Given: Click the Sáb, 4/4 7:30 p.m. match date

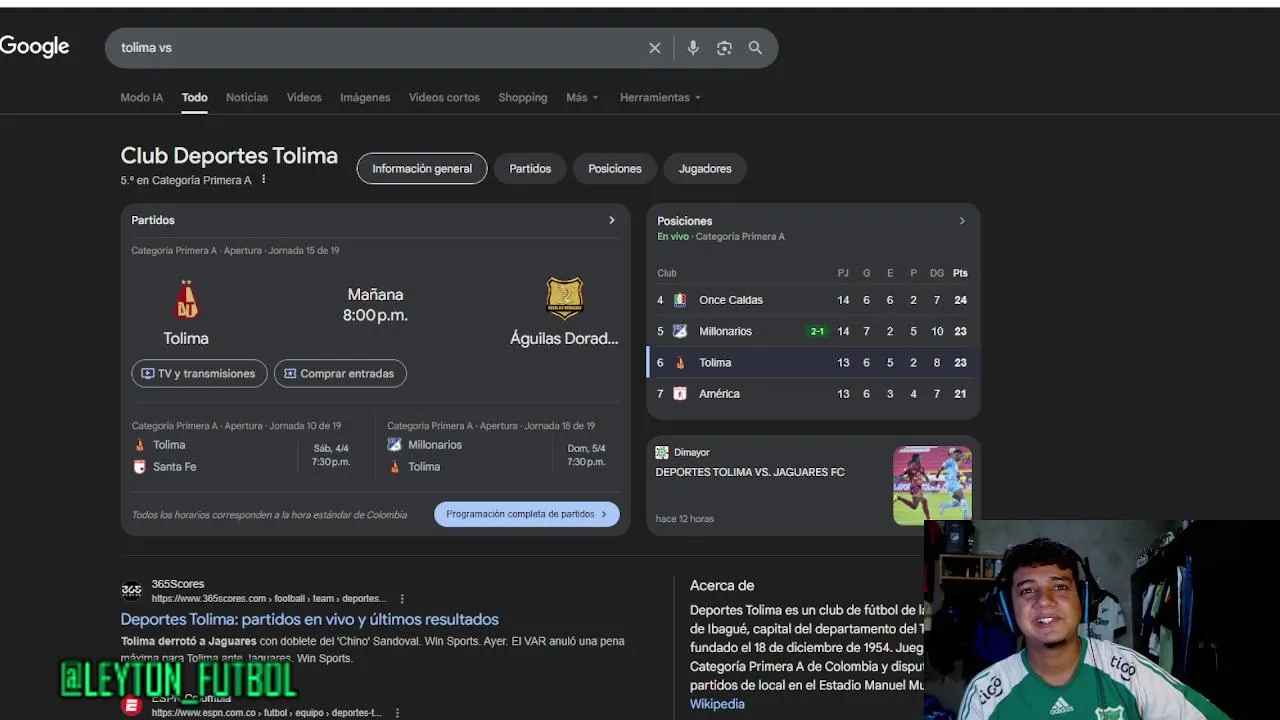Looking at the screenshot, I should point(331,455).
